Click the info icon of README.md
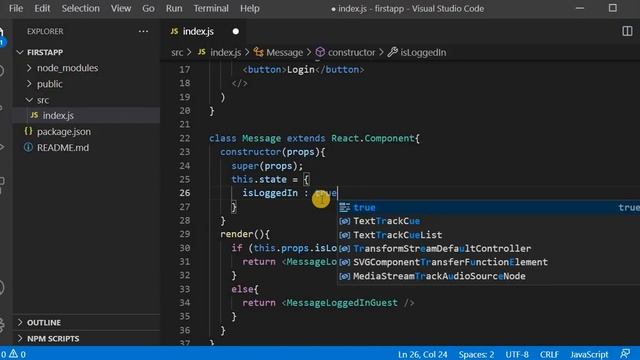The height and width of the screenshot is (360, 640). 28,147
